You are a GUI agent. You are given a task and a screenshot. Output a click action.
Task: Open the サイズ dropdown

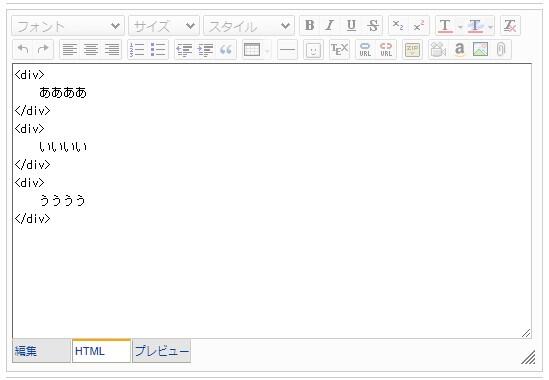tap(164, 26)
